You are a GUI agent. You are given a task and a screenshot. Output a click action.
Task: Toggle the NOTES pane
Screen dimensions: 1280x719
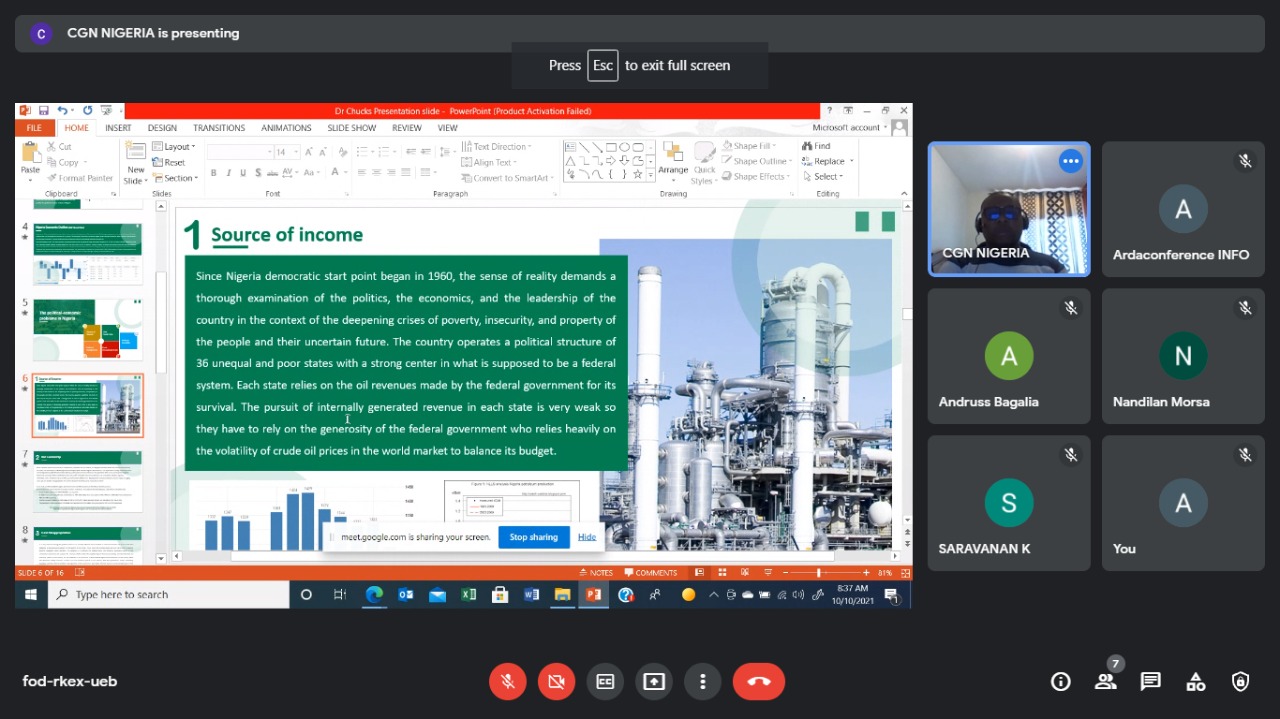(x=596, y=573)
